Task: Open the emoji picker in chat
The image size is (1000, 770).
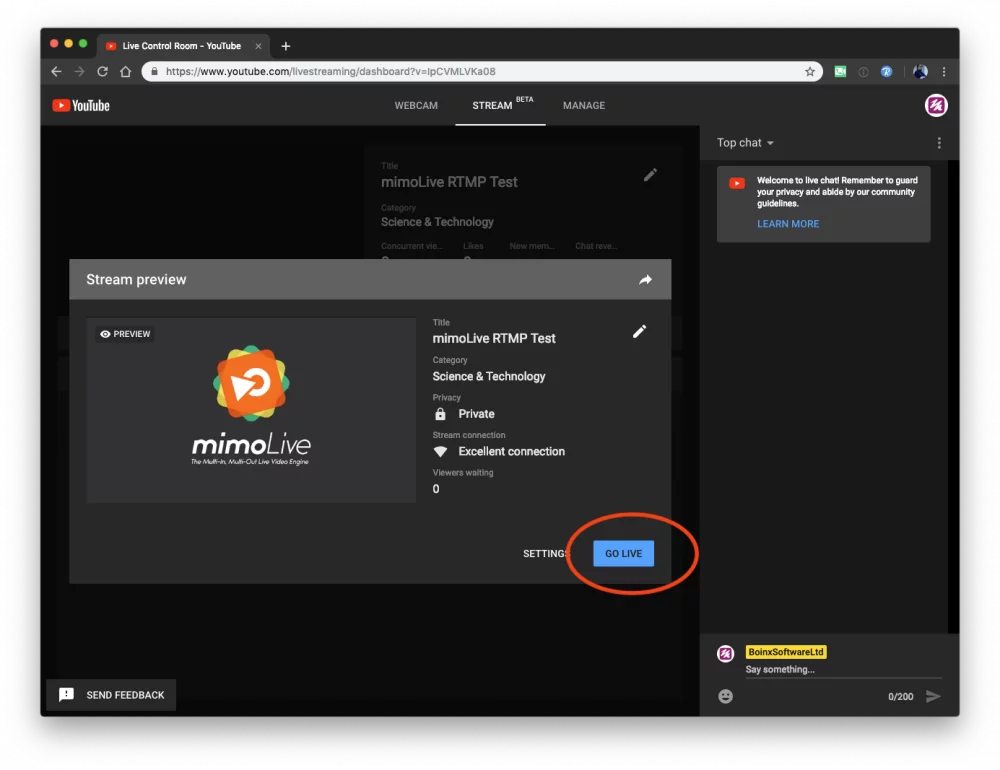Action: tap(725, 696)
